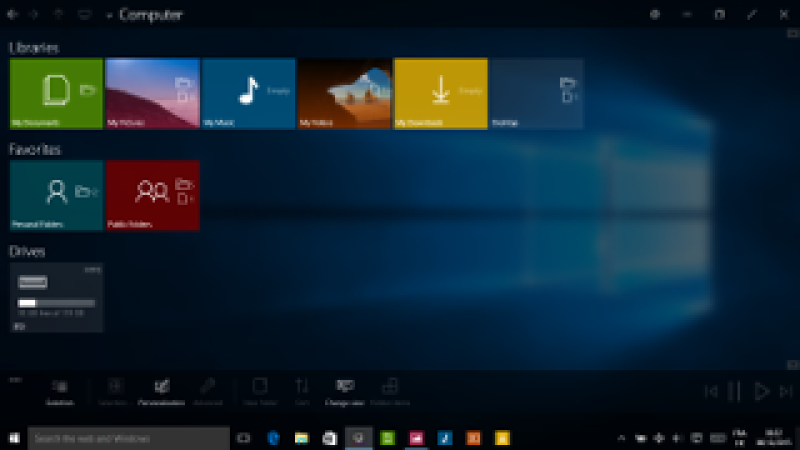This screenshot has width=800, height=450.
Task: Open the local drive tile under Drives
Action: [56, 297]
